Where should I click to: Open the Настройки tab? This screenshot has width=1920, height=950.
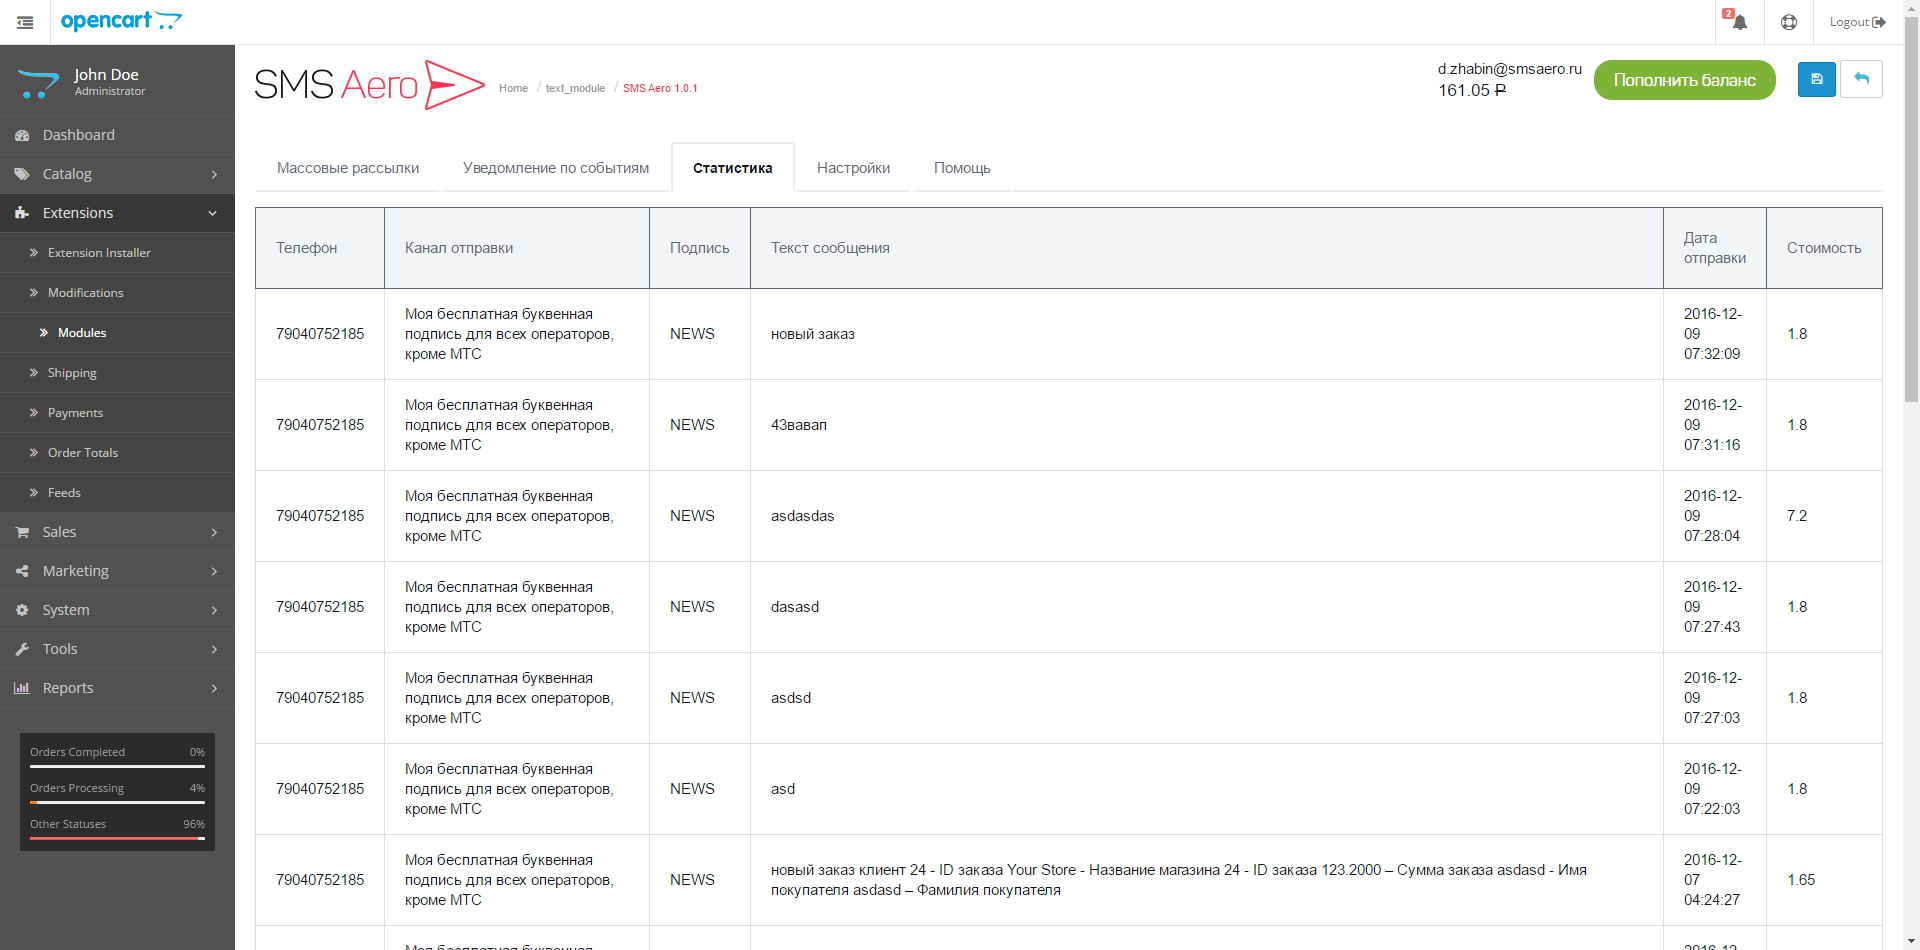(853, 168)
